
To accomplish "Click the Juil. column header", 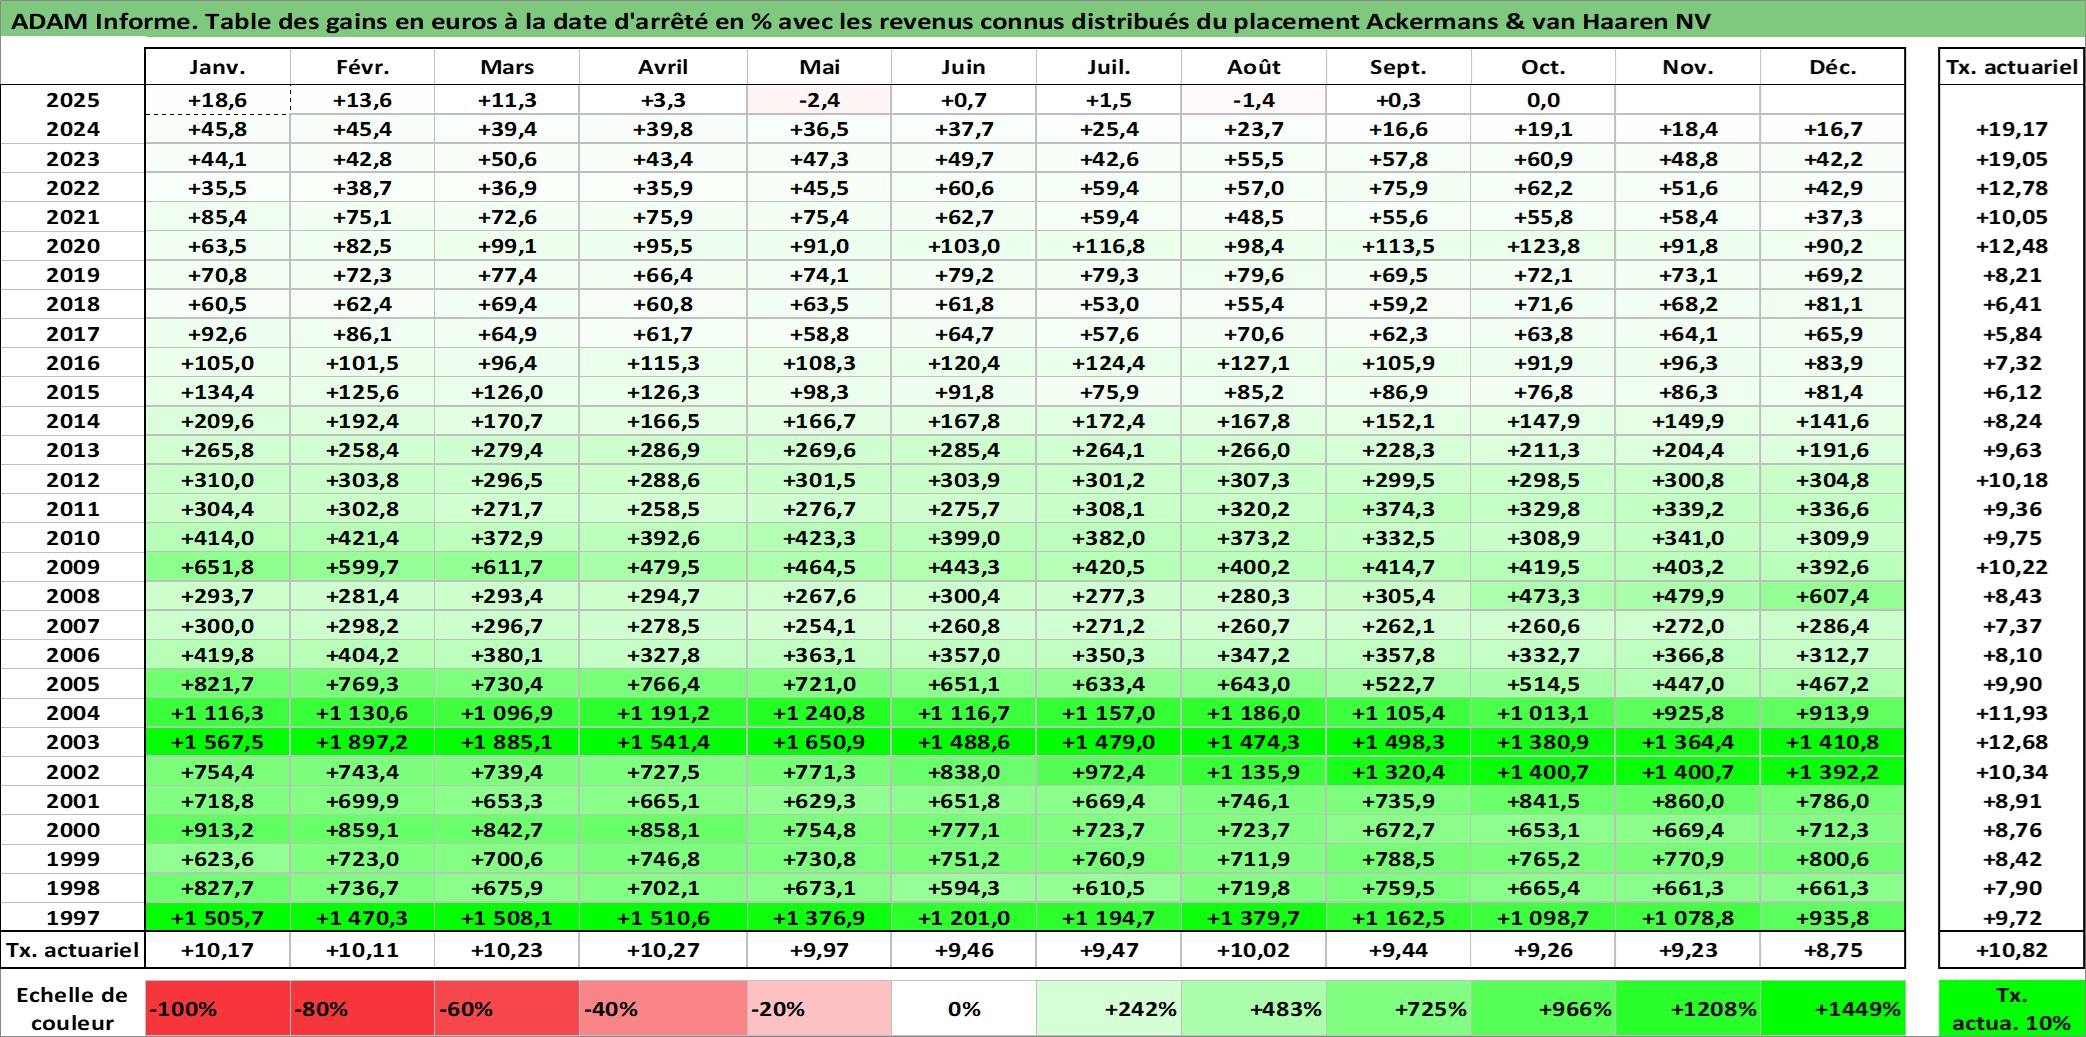I will click(1109, 67).
